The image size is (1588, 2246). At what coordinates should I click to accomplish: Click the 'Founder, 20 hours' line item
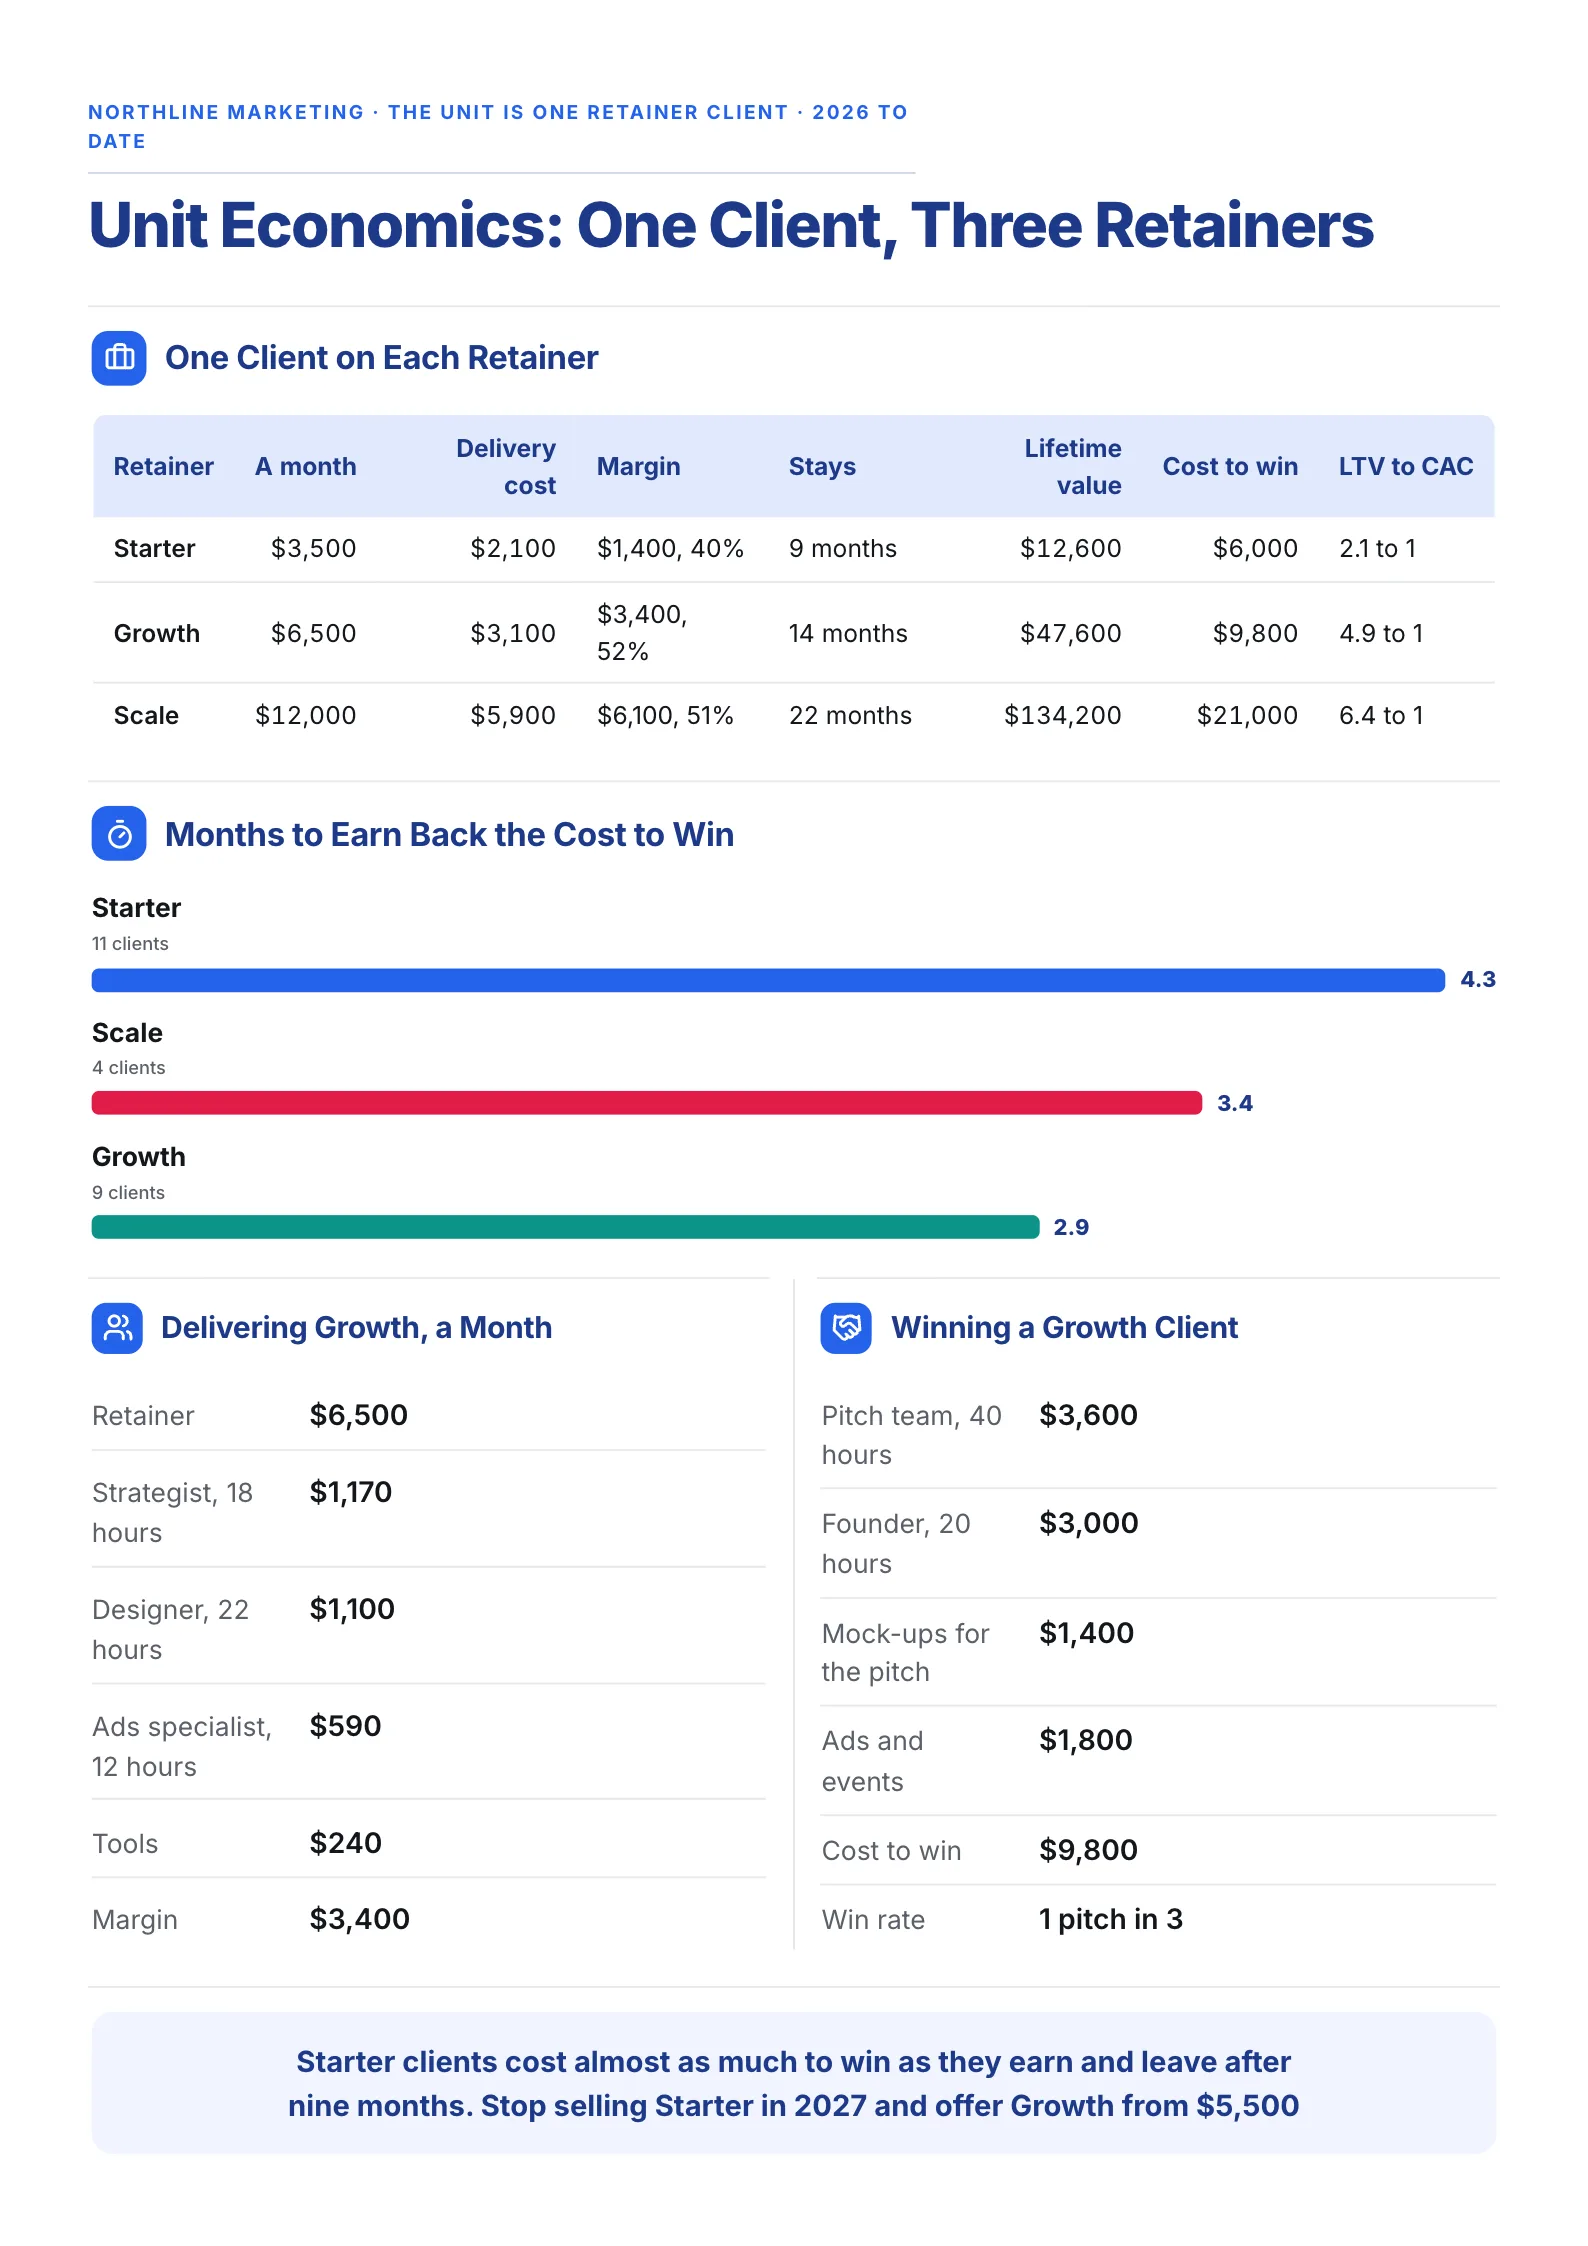tap(897, 1543)
